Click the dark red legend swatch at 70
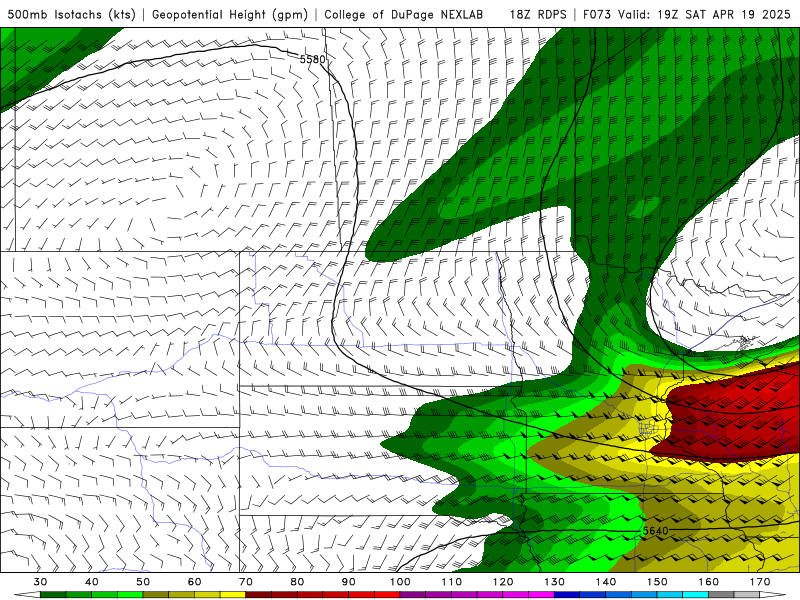Image resolution: width=800 pixels, height=600 pixels. pos(259,595)
